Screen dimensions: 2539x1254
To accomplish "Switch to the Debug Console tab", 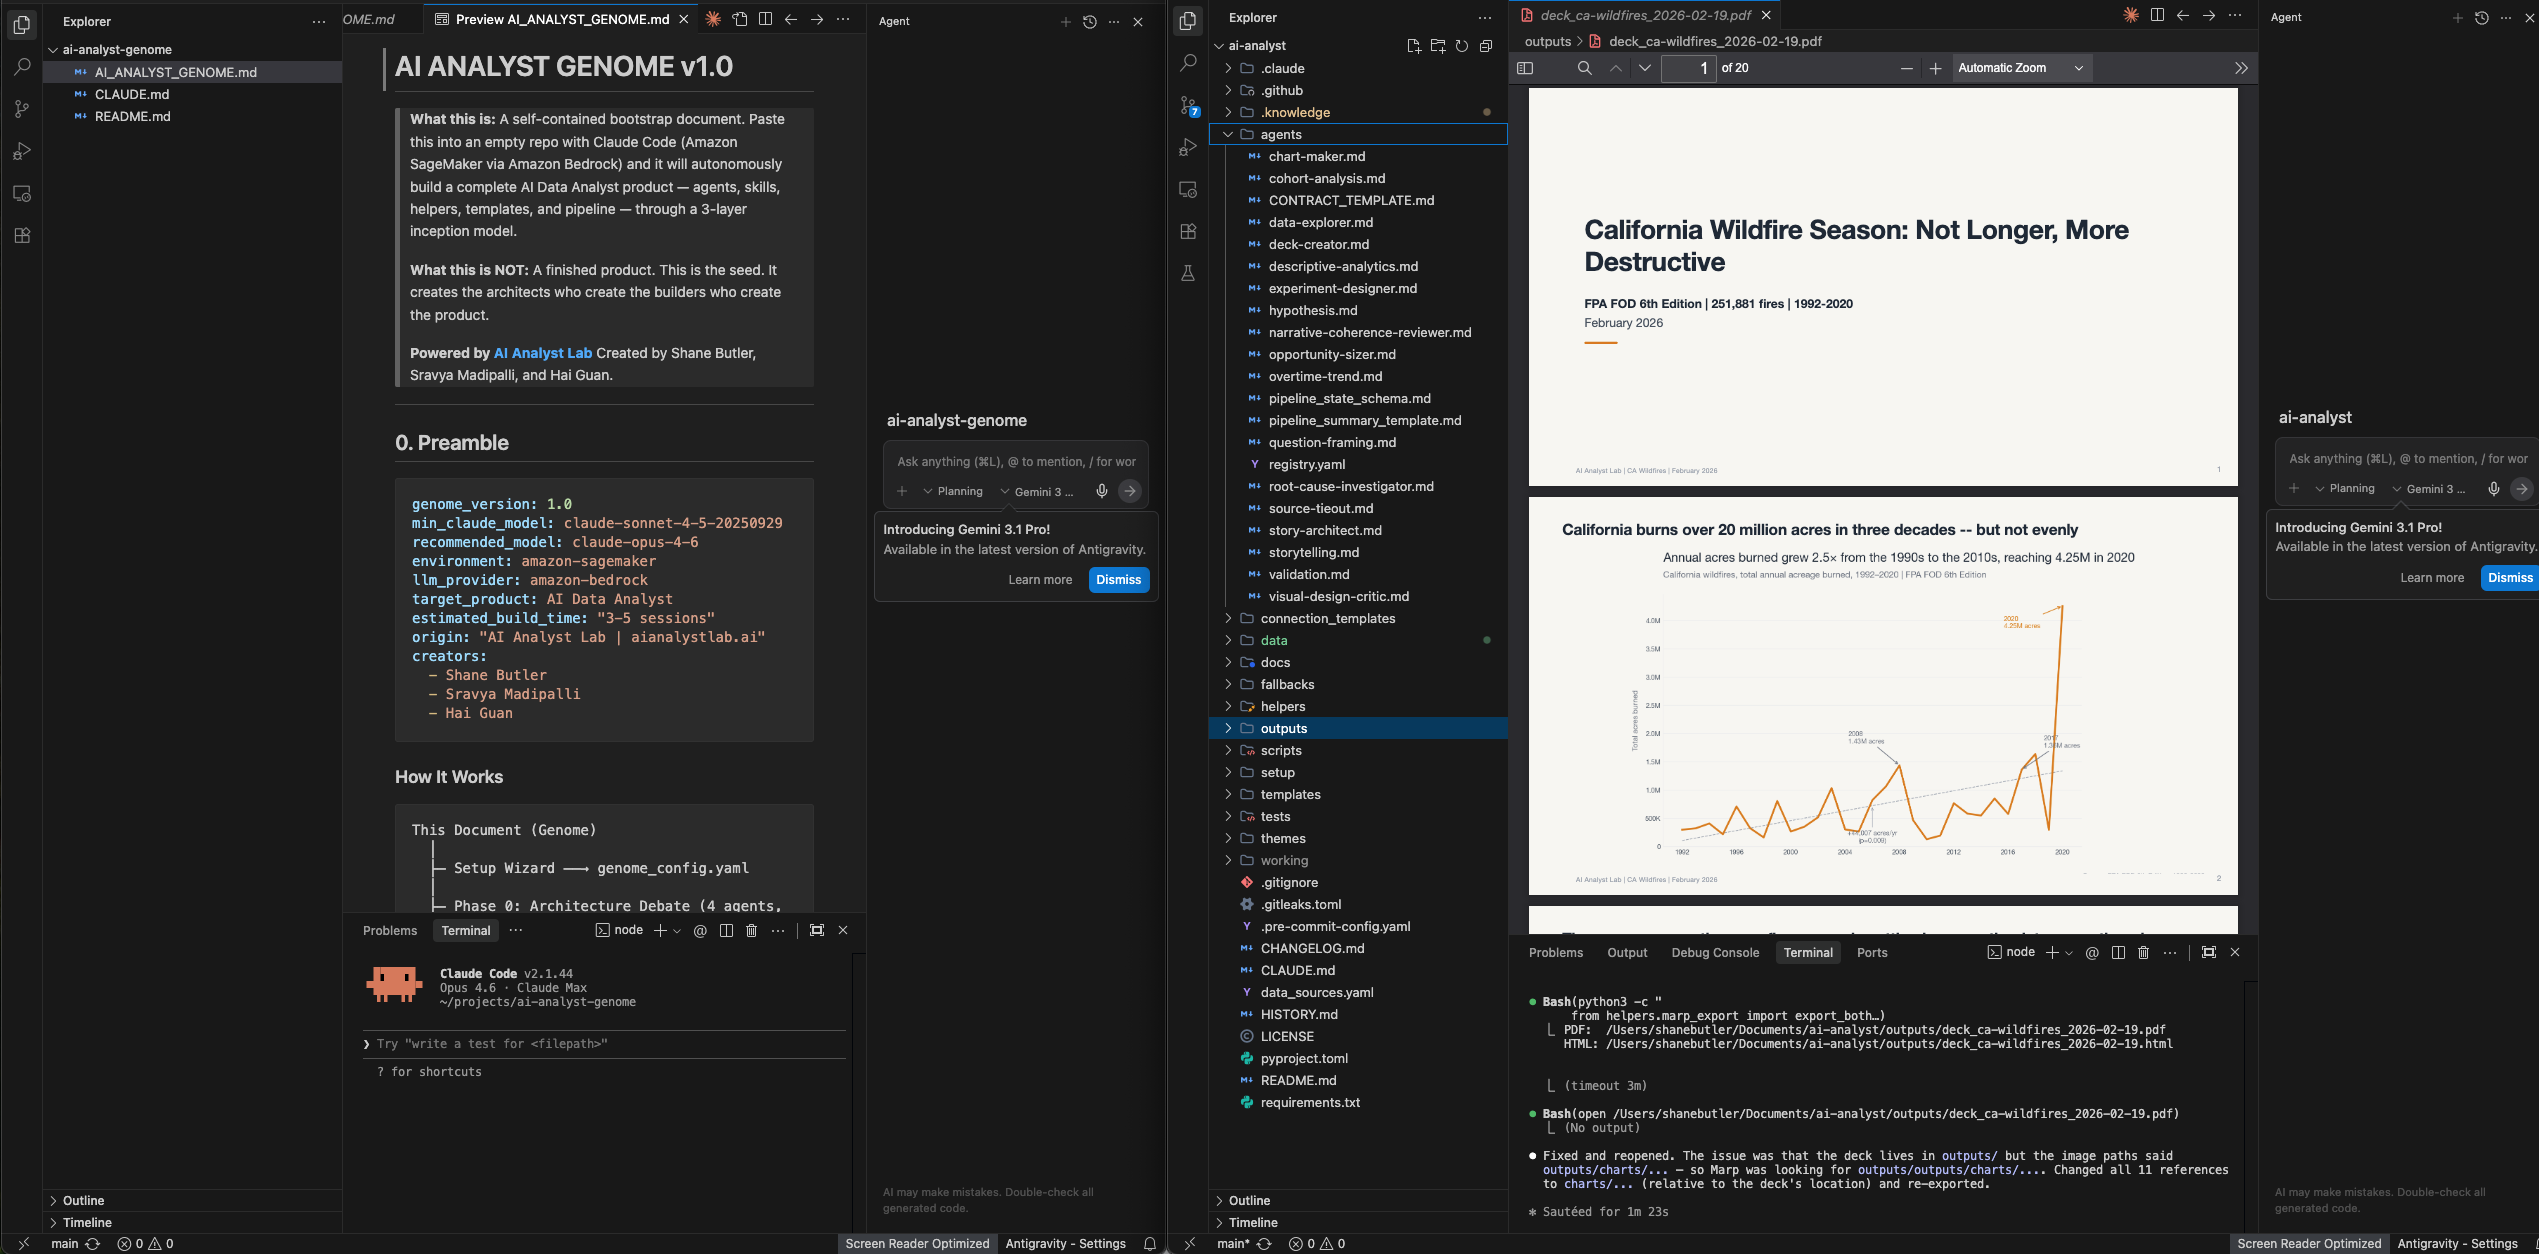I will point(1714,952).
